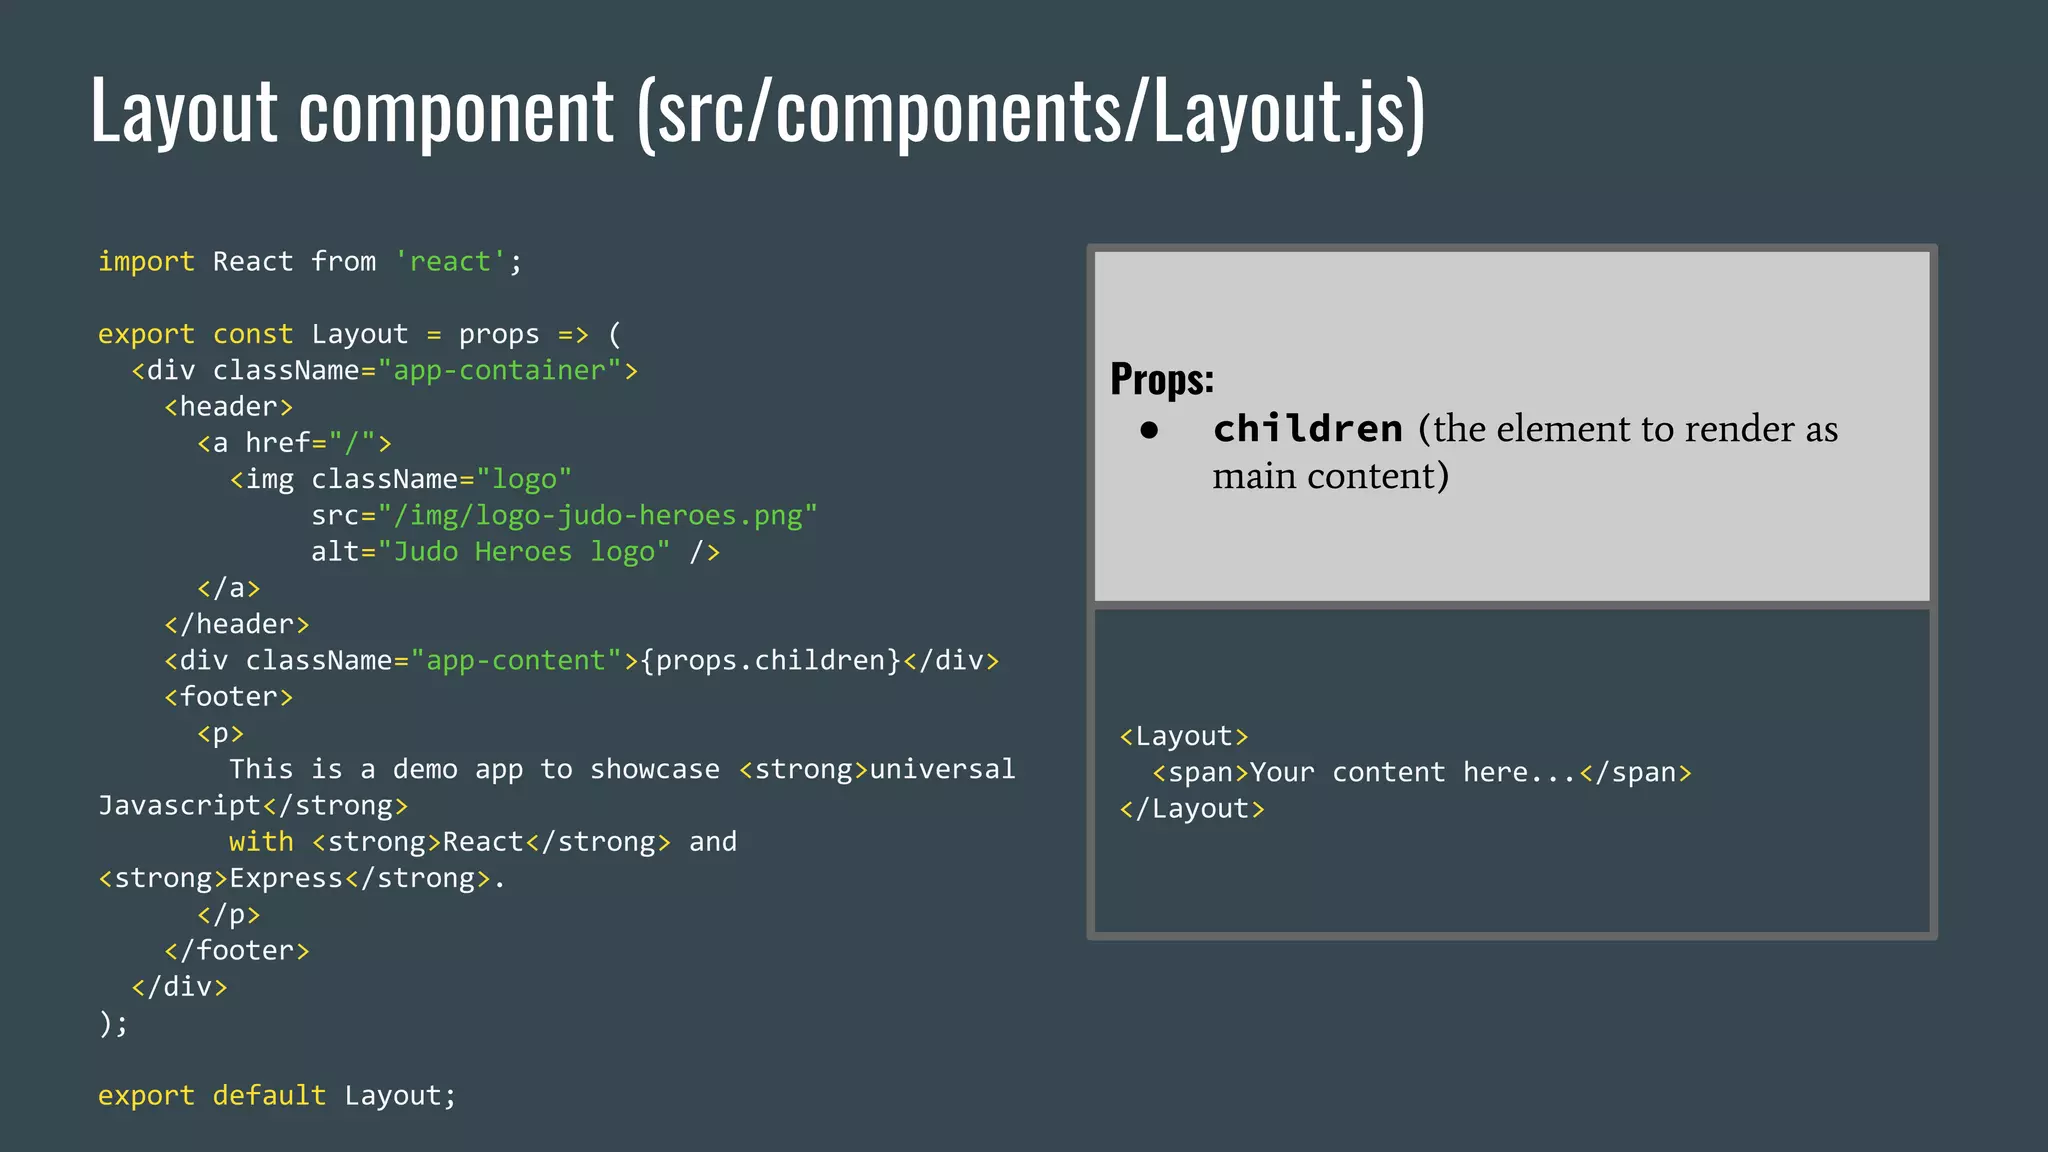Image resolution: width=2048 pixels, height=1152 pixels.
Task: Click the 'export const Layout = props => (' line
Action: 359,334
